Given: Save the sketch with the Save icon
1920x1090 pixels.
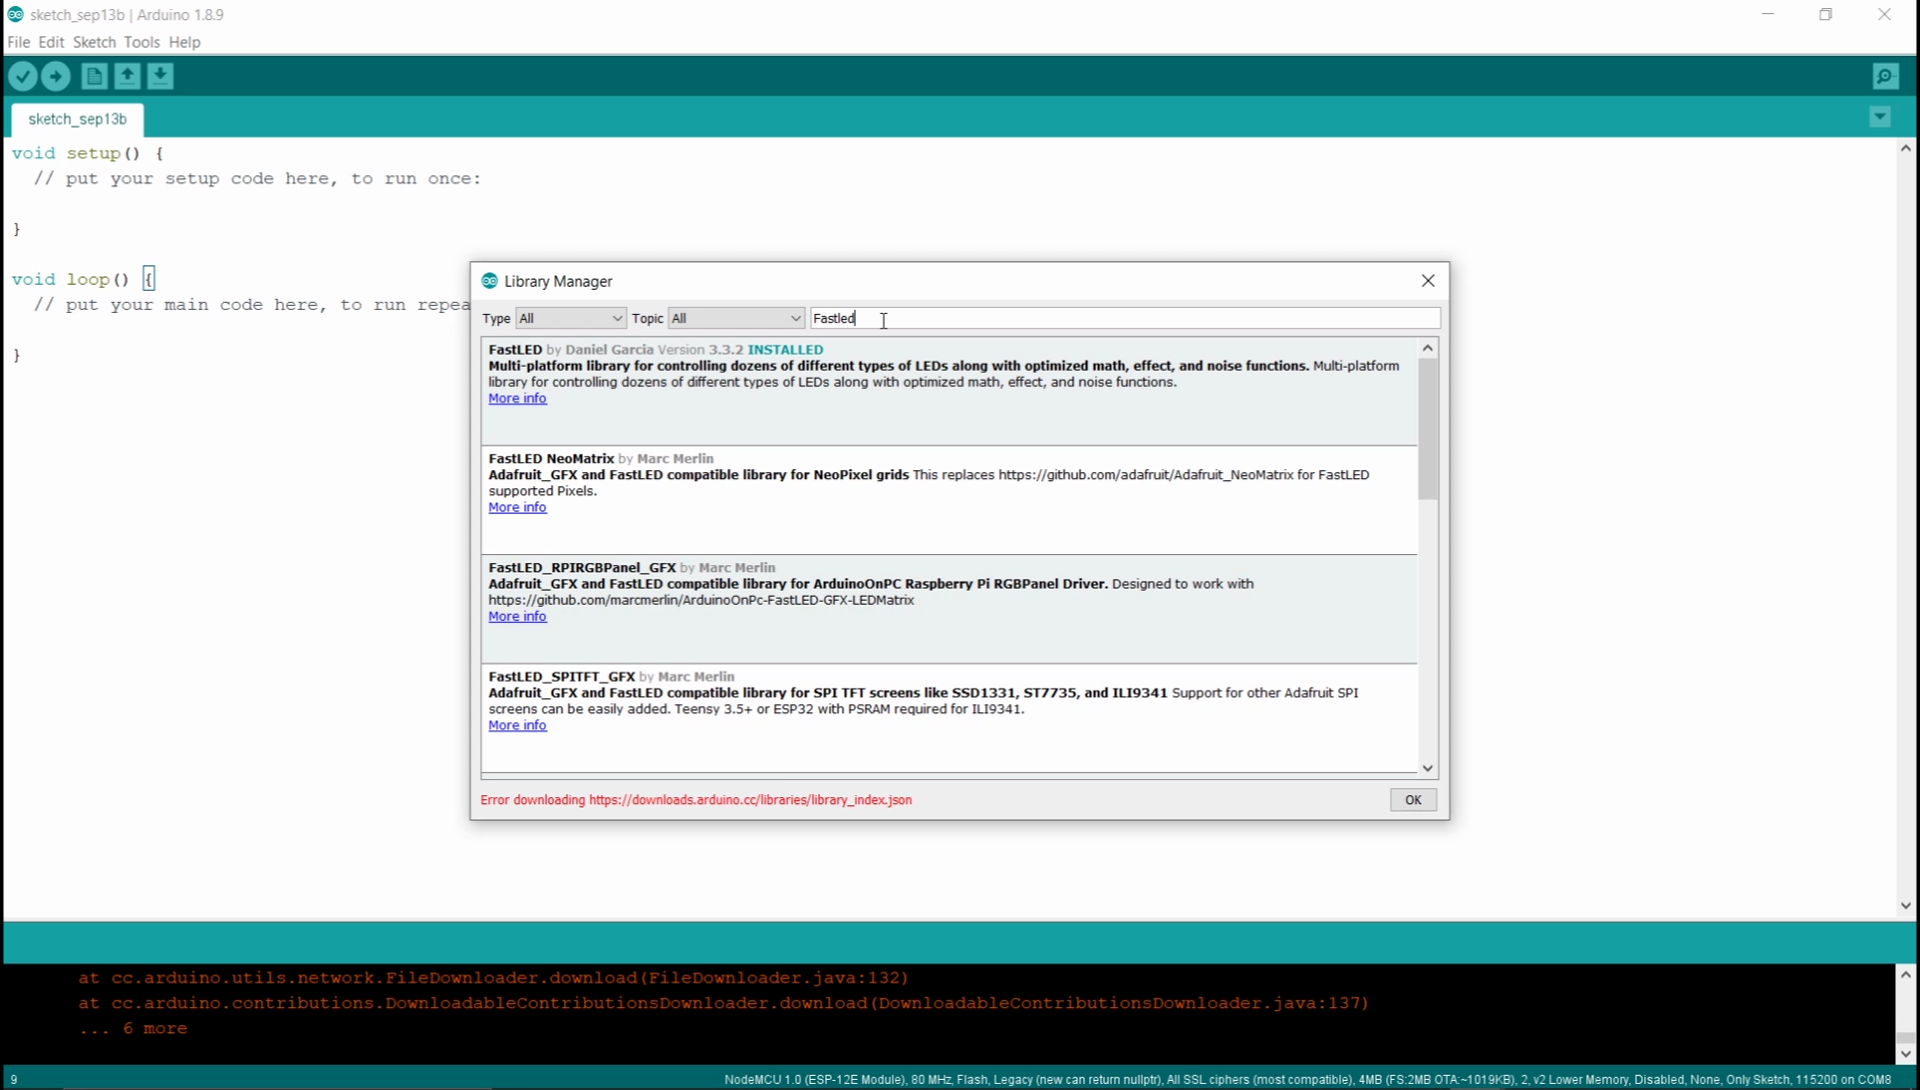Looking at the screenshot, I should (x=160, y=76).
